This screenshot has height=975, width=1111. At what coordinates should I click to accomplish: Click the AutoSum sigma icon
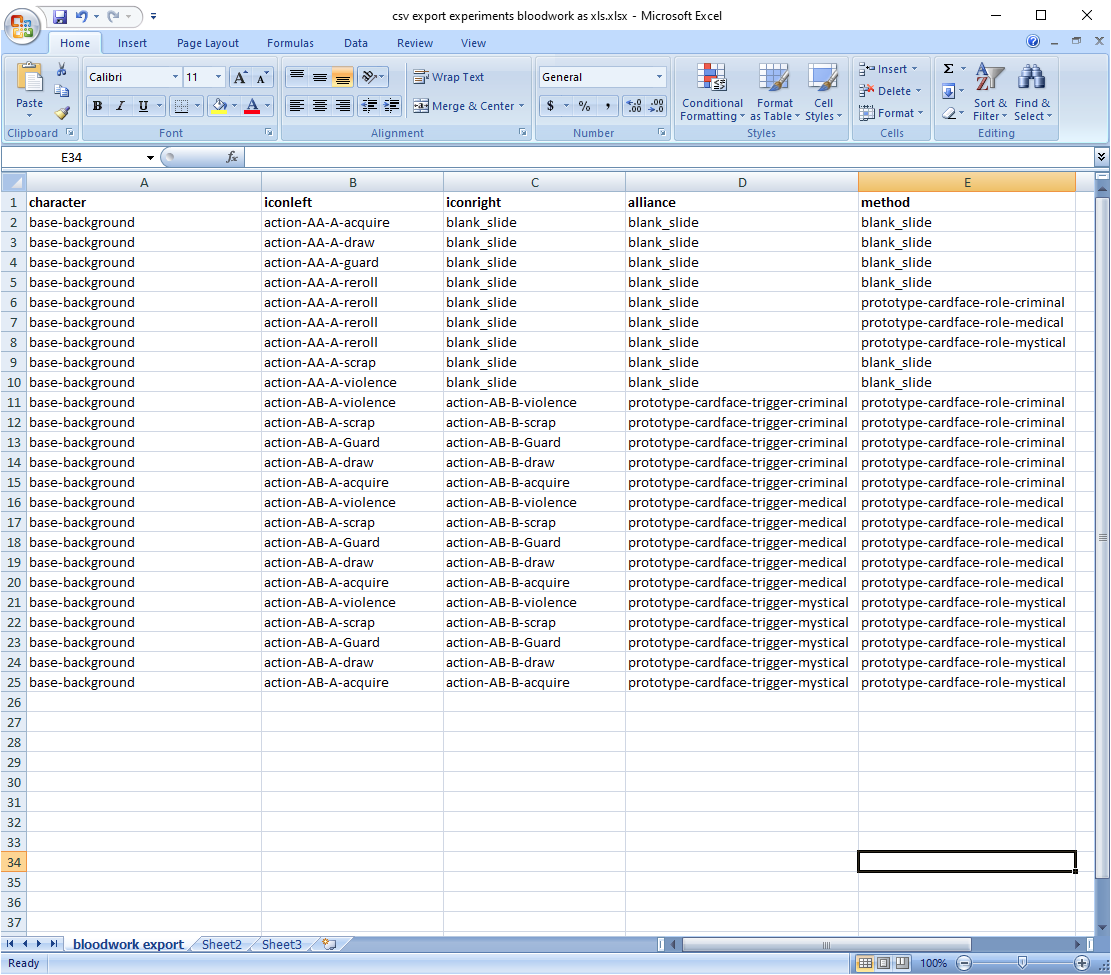pyautogui.click(x=949, y=69)
